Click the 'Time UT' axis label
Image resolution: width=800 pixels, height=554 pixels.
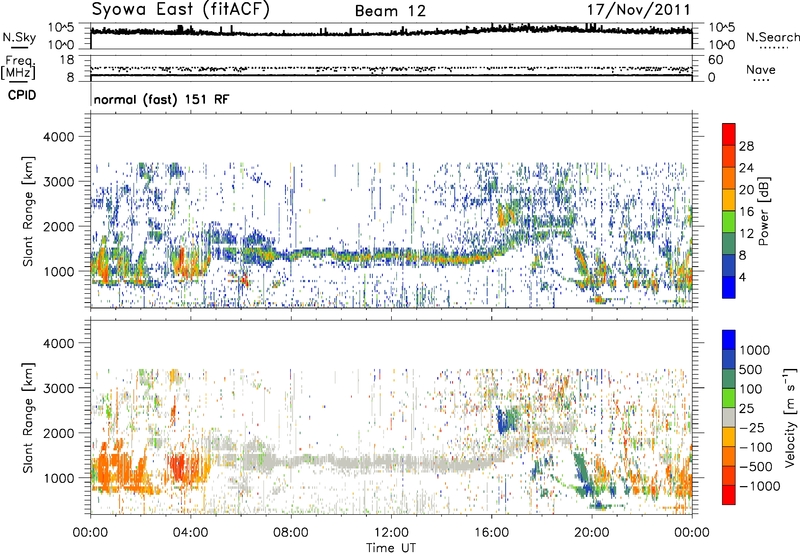[391, 548]
